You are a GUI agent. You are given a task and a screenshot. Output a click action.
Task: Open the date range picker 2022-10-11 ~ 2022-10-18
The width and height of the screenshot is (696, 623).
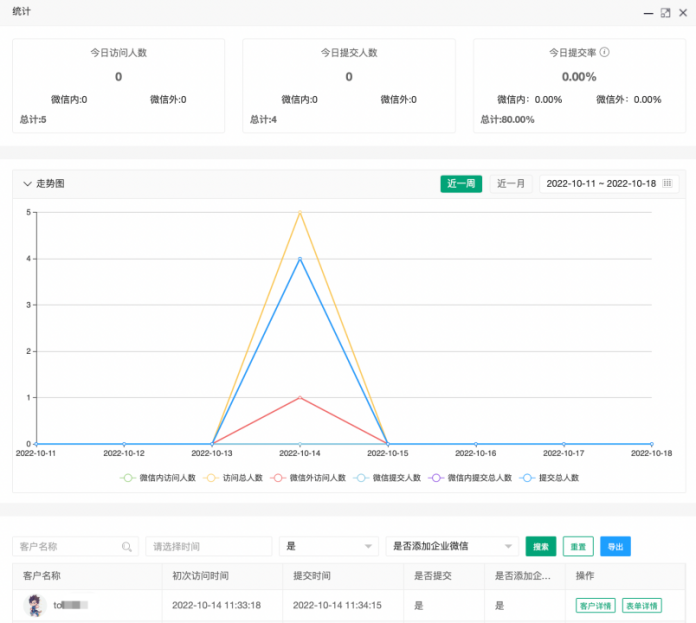tap(609, 184)
